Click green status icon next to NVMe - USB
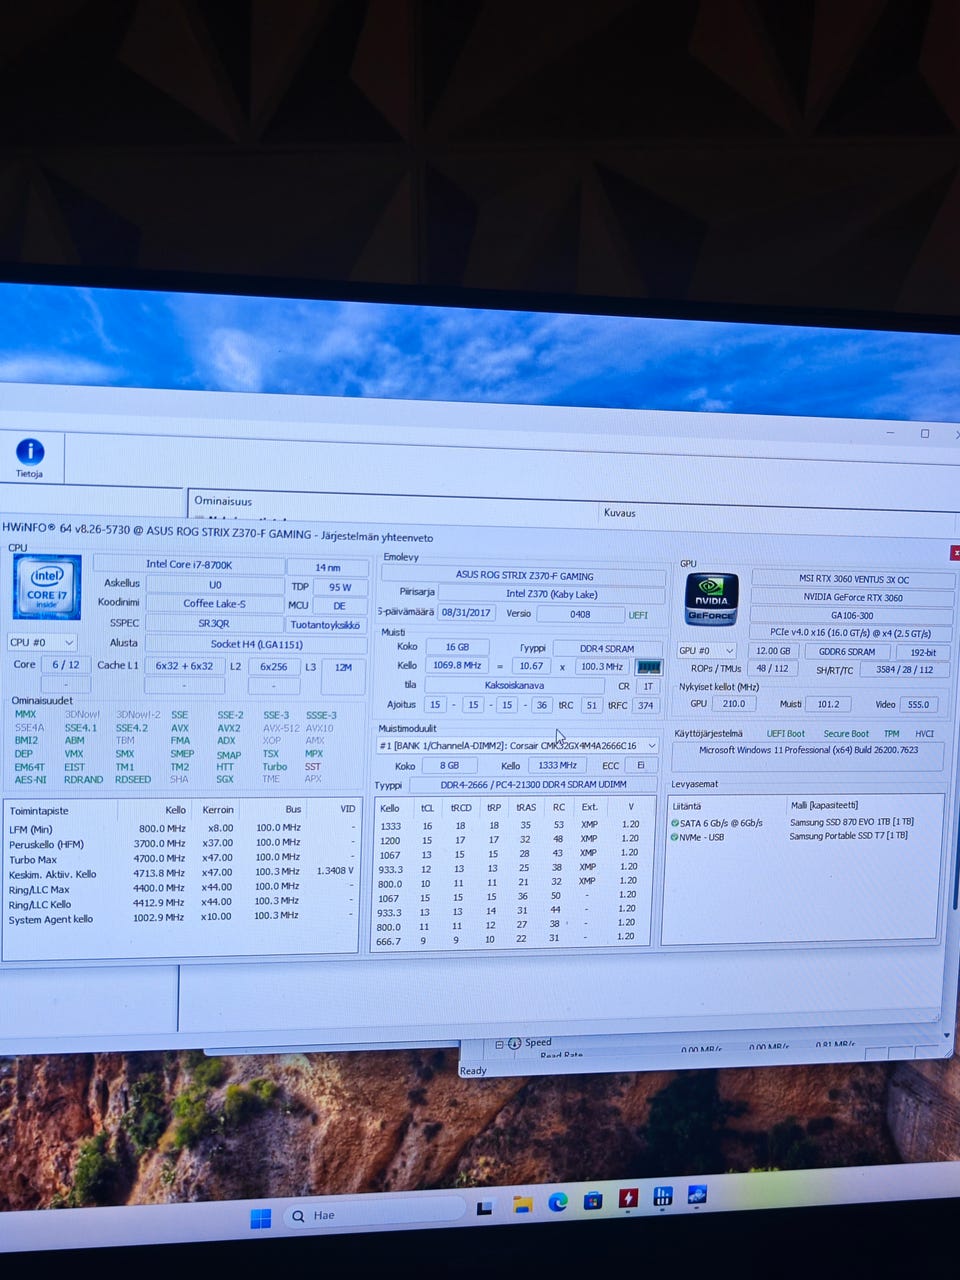Image resolution: width=960 pixels, height=1280 pixels. click(674, 837)
